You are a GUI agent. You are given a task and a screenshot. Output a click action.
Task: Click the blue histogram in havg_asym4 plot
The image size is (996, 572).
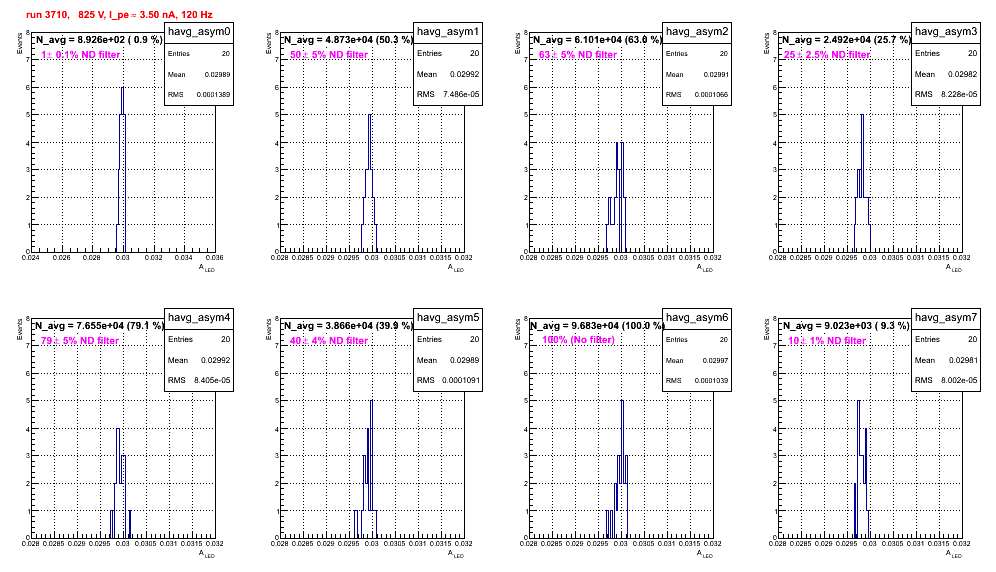coord(119,483)
